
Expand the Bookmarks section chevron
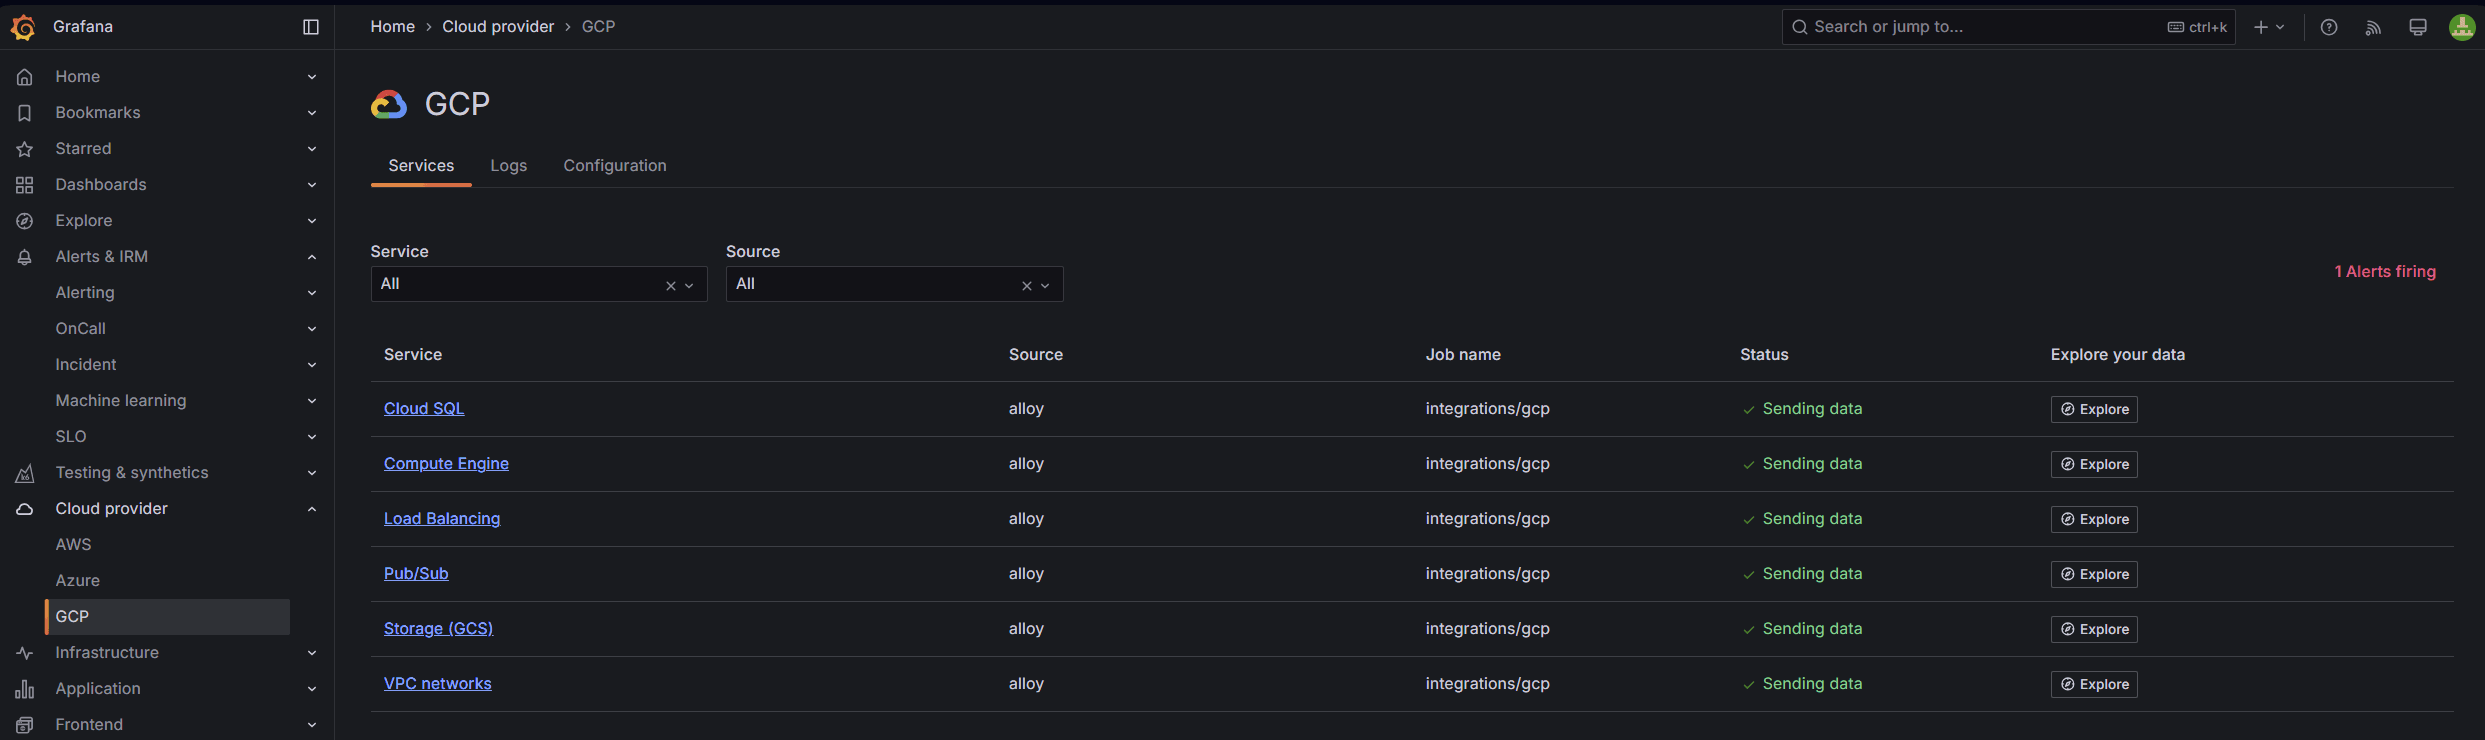click(312, 113)
